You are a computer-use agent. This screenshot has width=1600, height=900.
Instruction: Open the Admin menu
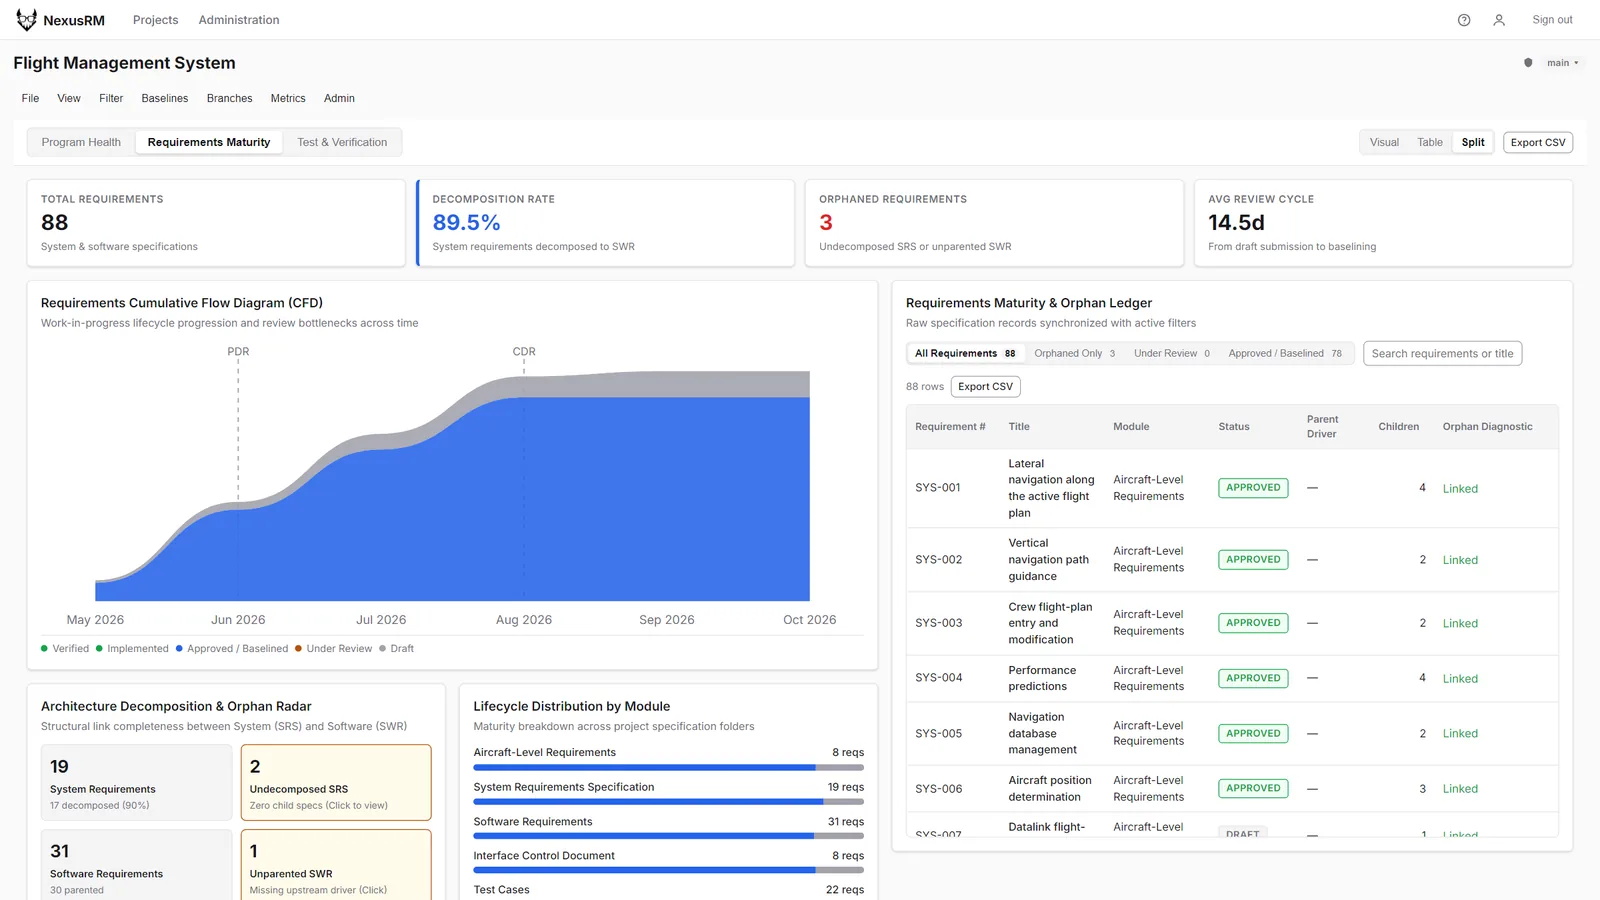tap(339, 98)
